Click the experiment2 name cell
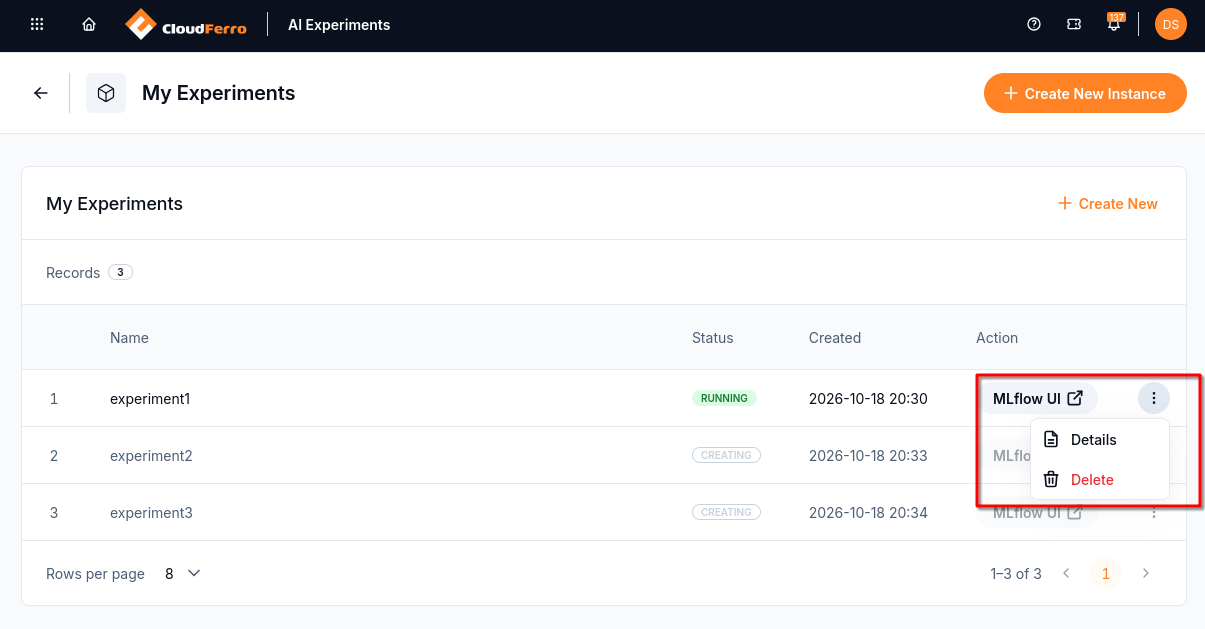The height and width of the screenshot is (629, 1205). click(x=151, y=456)
